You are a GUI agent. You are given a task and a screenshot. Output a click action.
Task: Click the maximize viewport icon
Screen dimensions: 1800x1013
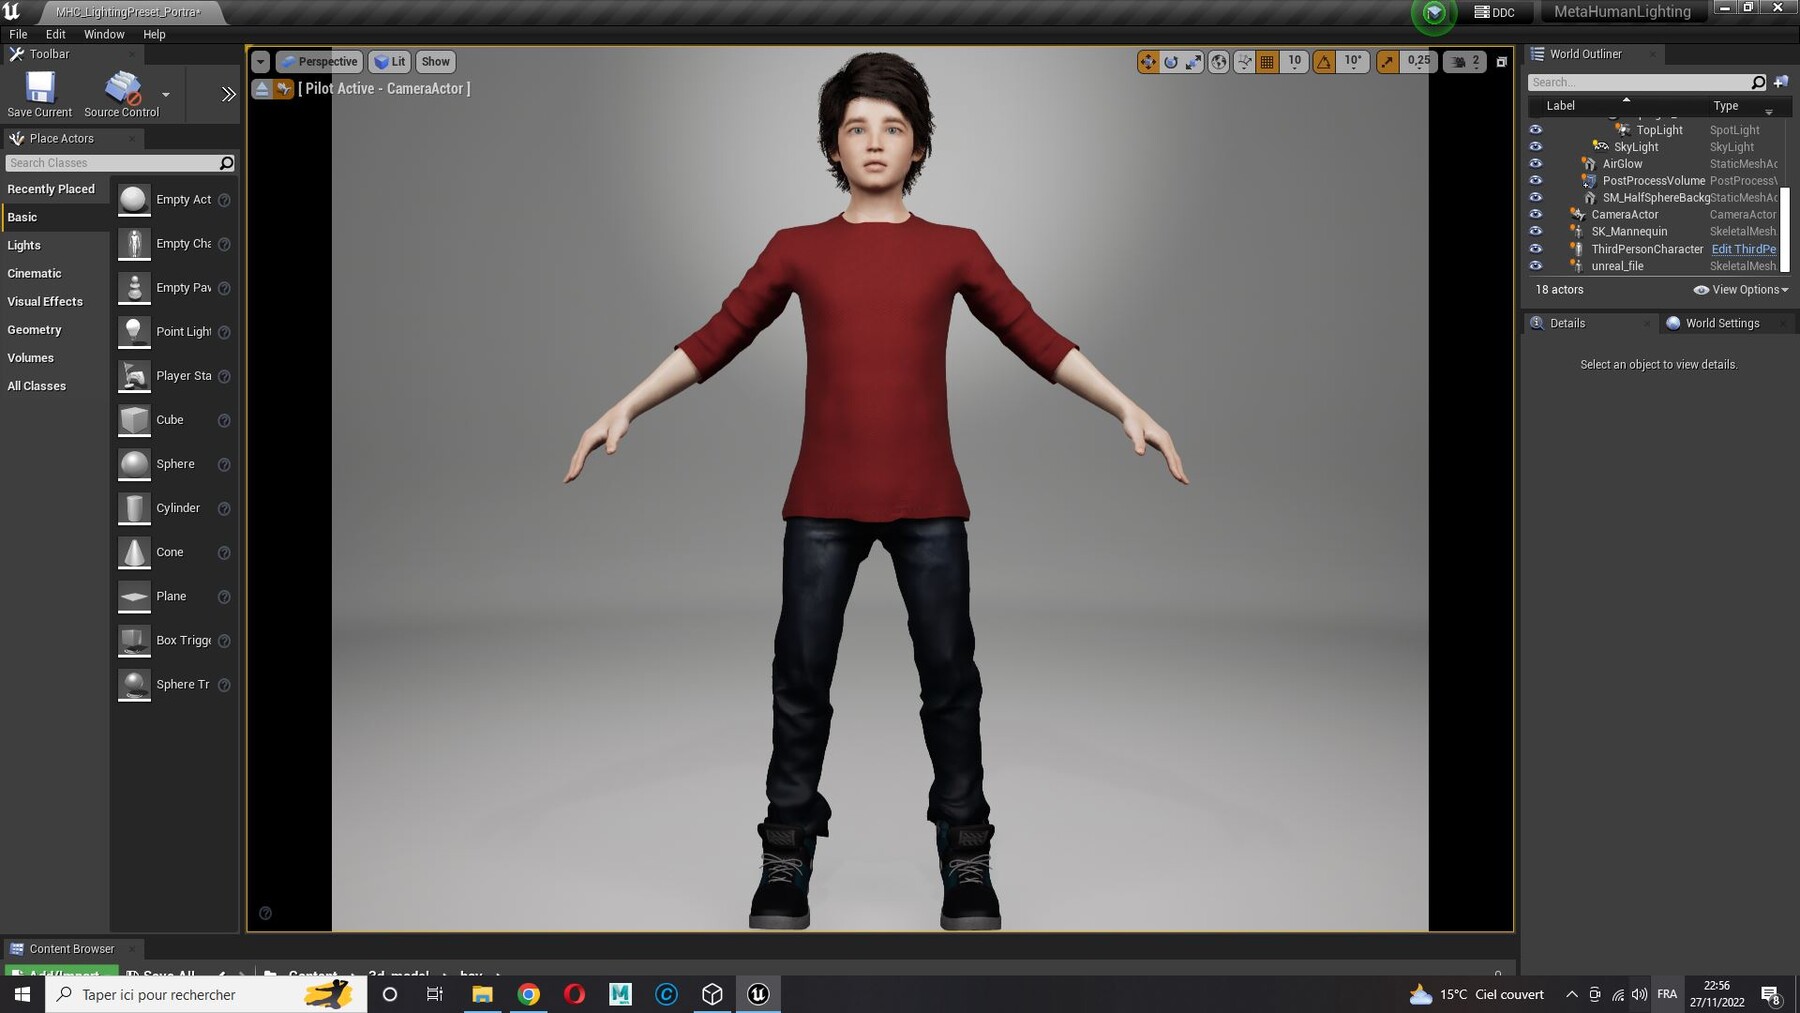tap(1501, 61)
